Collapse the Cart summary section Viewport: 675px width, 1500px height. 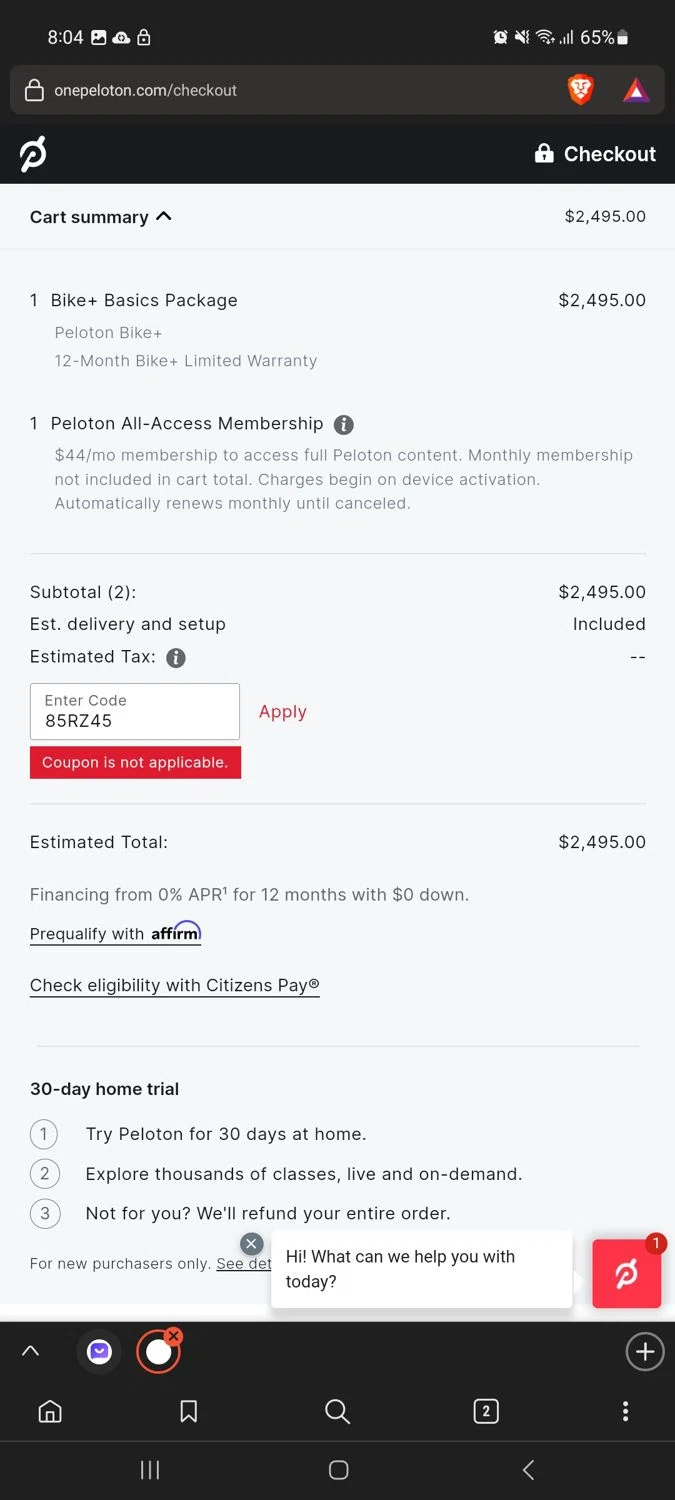tap(101, 217)
